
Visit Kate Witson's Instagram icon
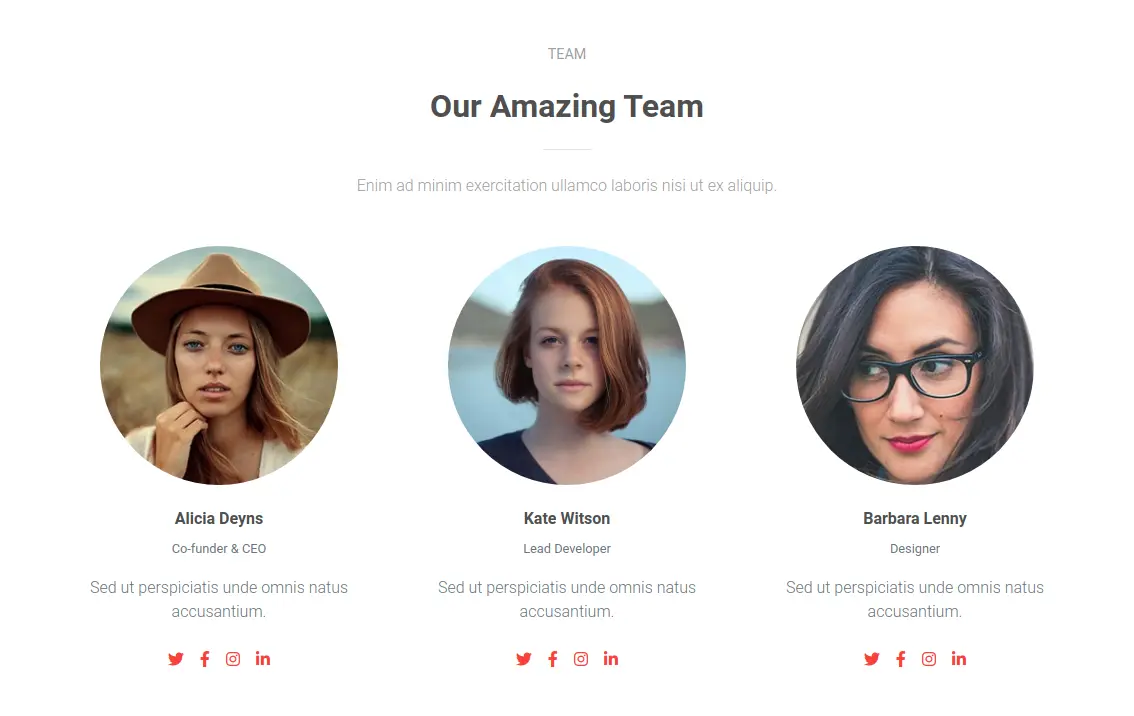pyautogui.click(x=581, y=659)
